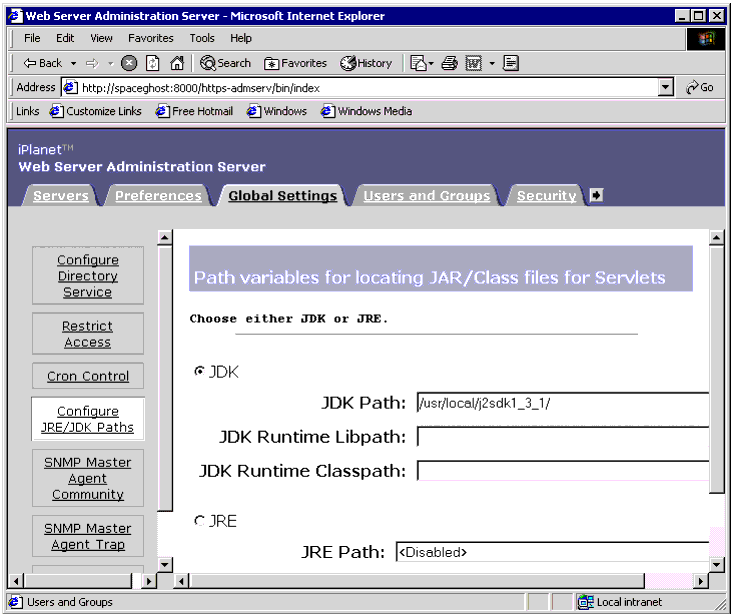This screenshot has width=733, height=616.
Task: Open the Back history dropdown arrow
Action: point(73,63)
